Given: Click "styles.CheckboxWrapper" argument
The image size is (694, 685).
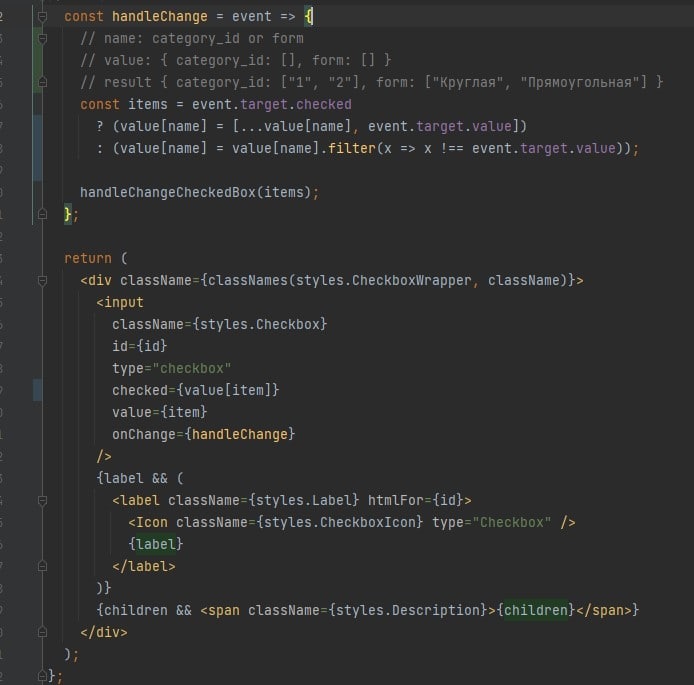Looking at the screenshot, I should tap(383, 281).
